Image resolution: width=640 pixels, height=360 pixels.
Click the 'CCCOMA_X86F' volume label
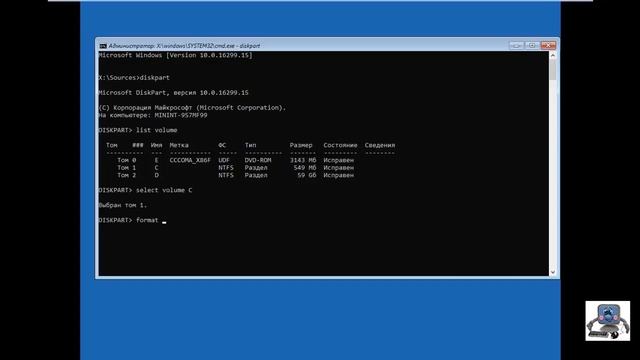[190, 160]
